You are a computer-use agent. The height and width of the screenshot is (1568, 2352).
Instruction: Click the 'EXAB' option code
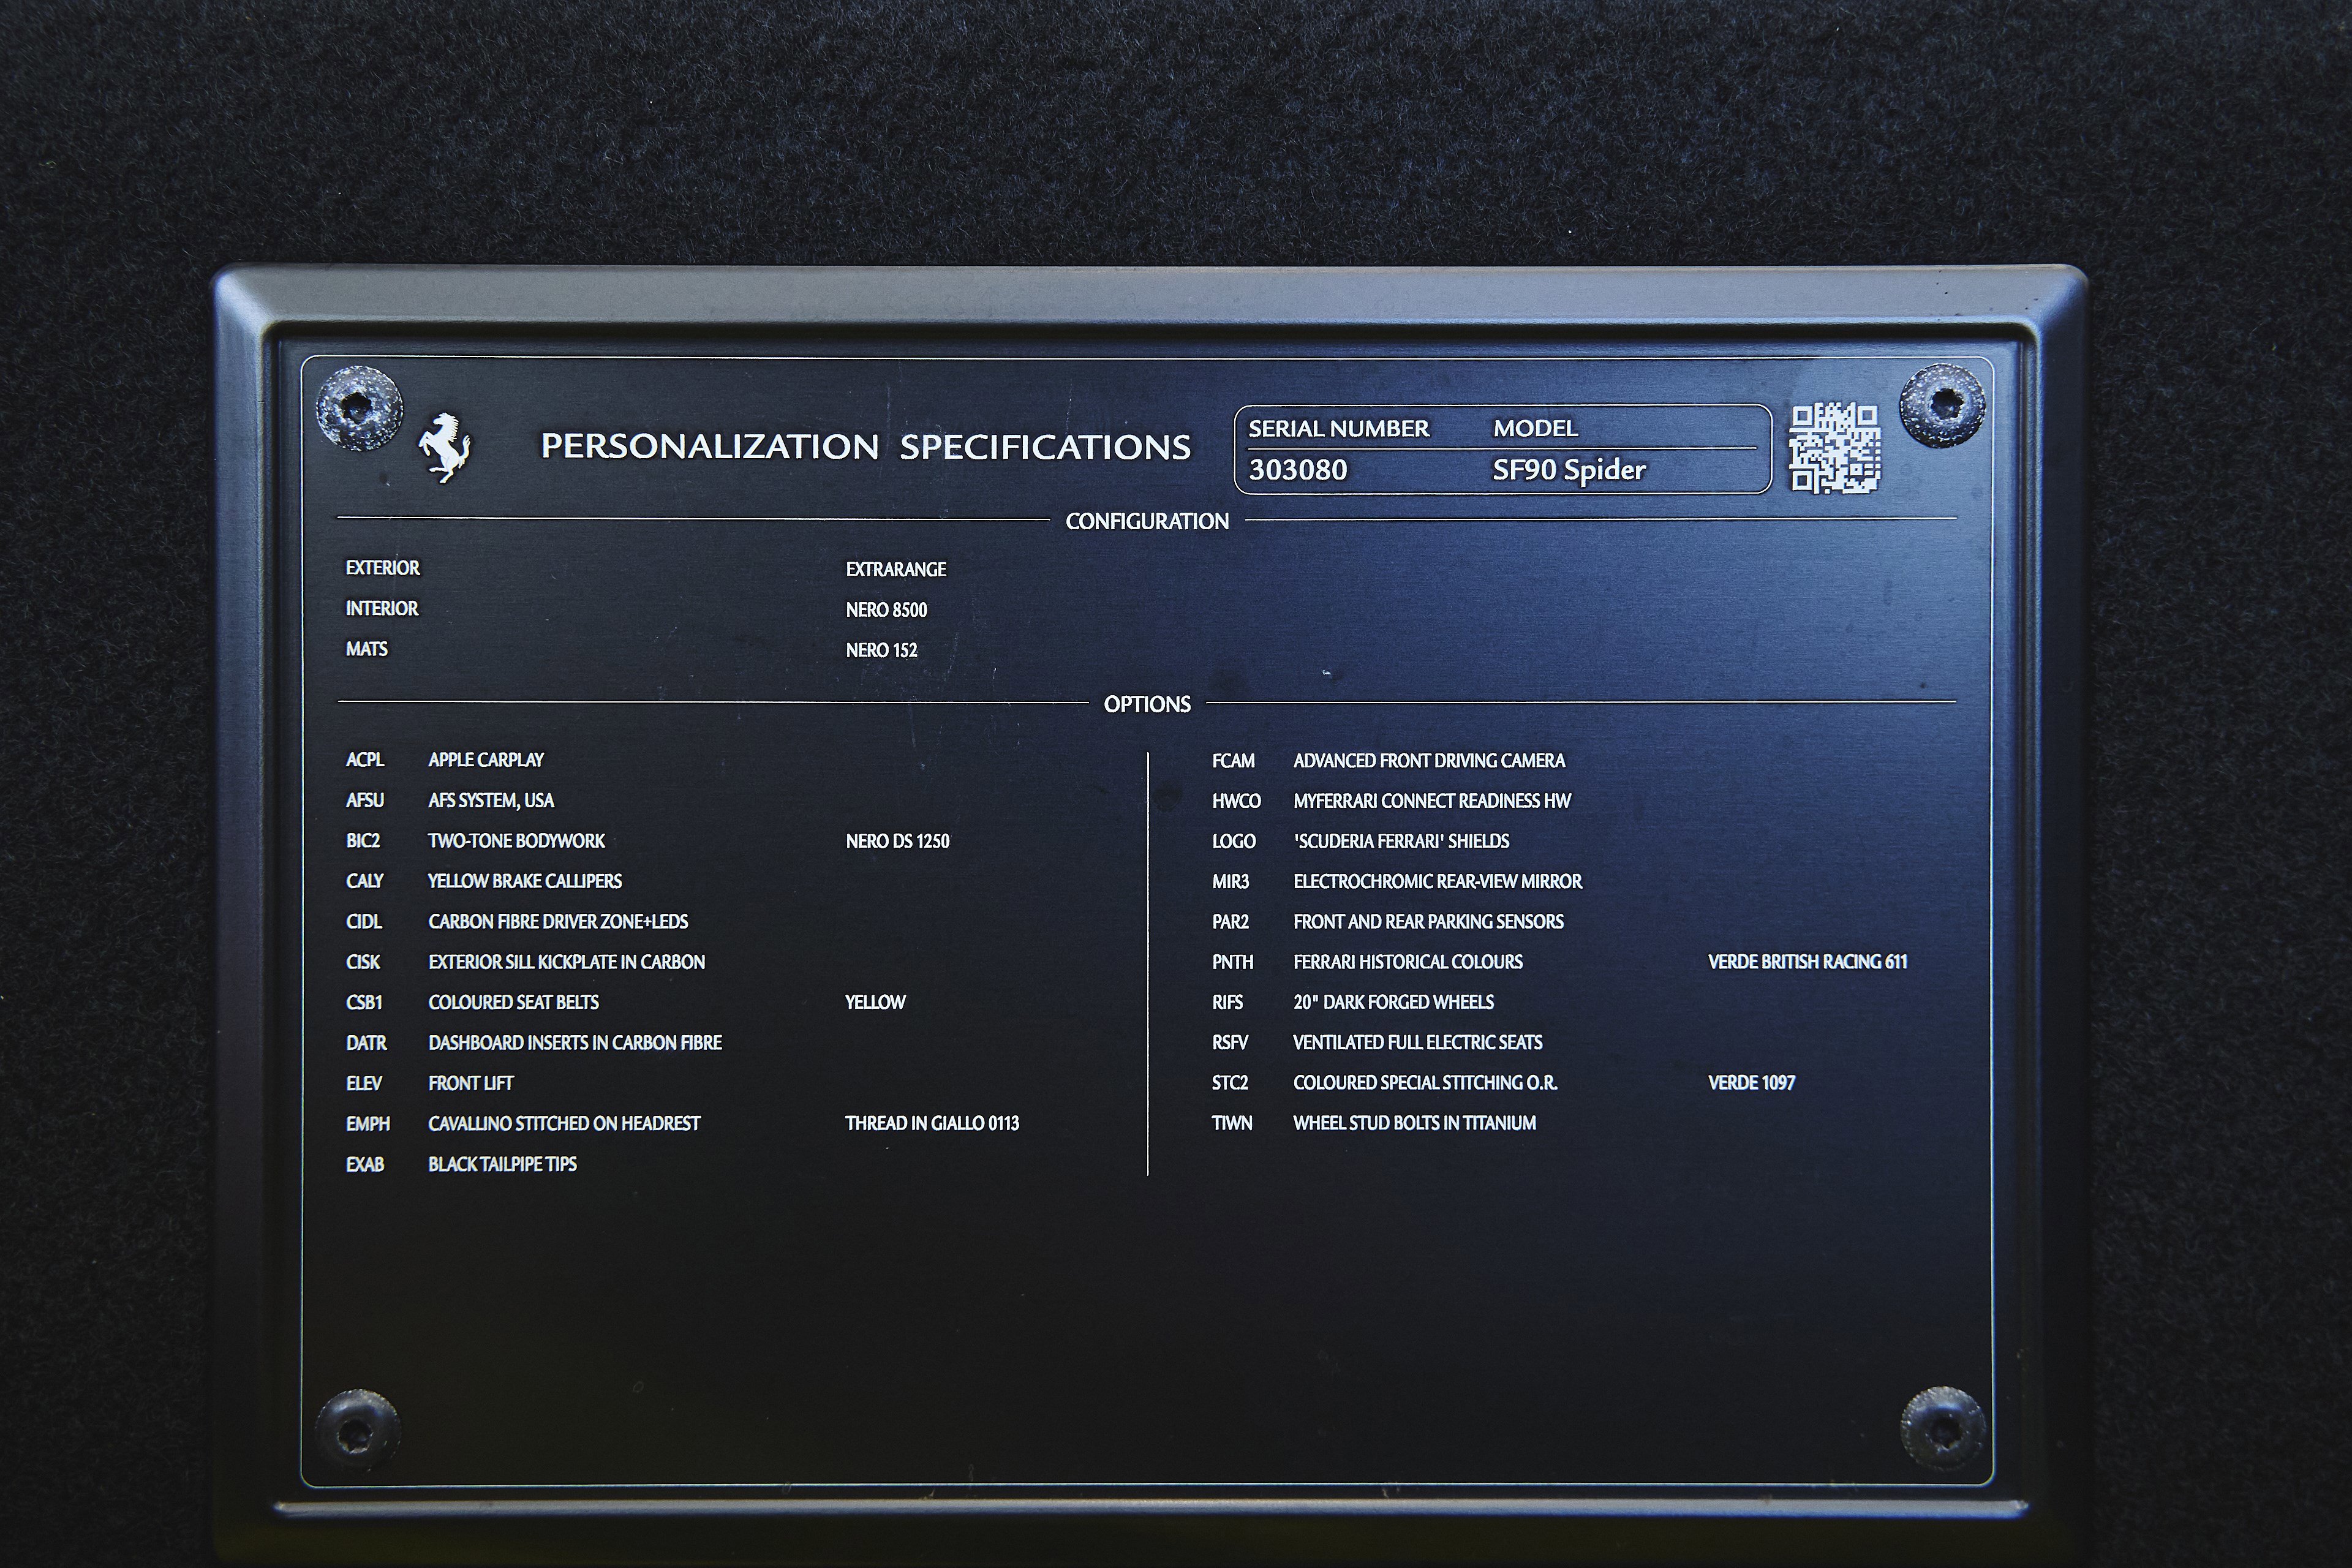tap(365, 1164)
